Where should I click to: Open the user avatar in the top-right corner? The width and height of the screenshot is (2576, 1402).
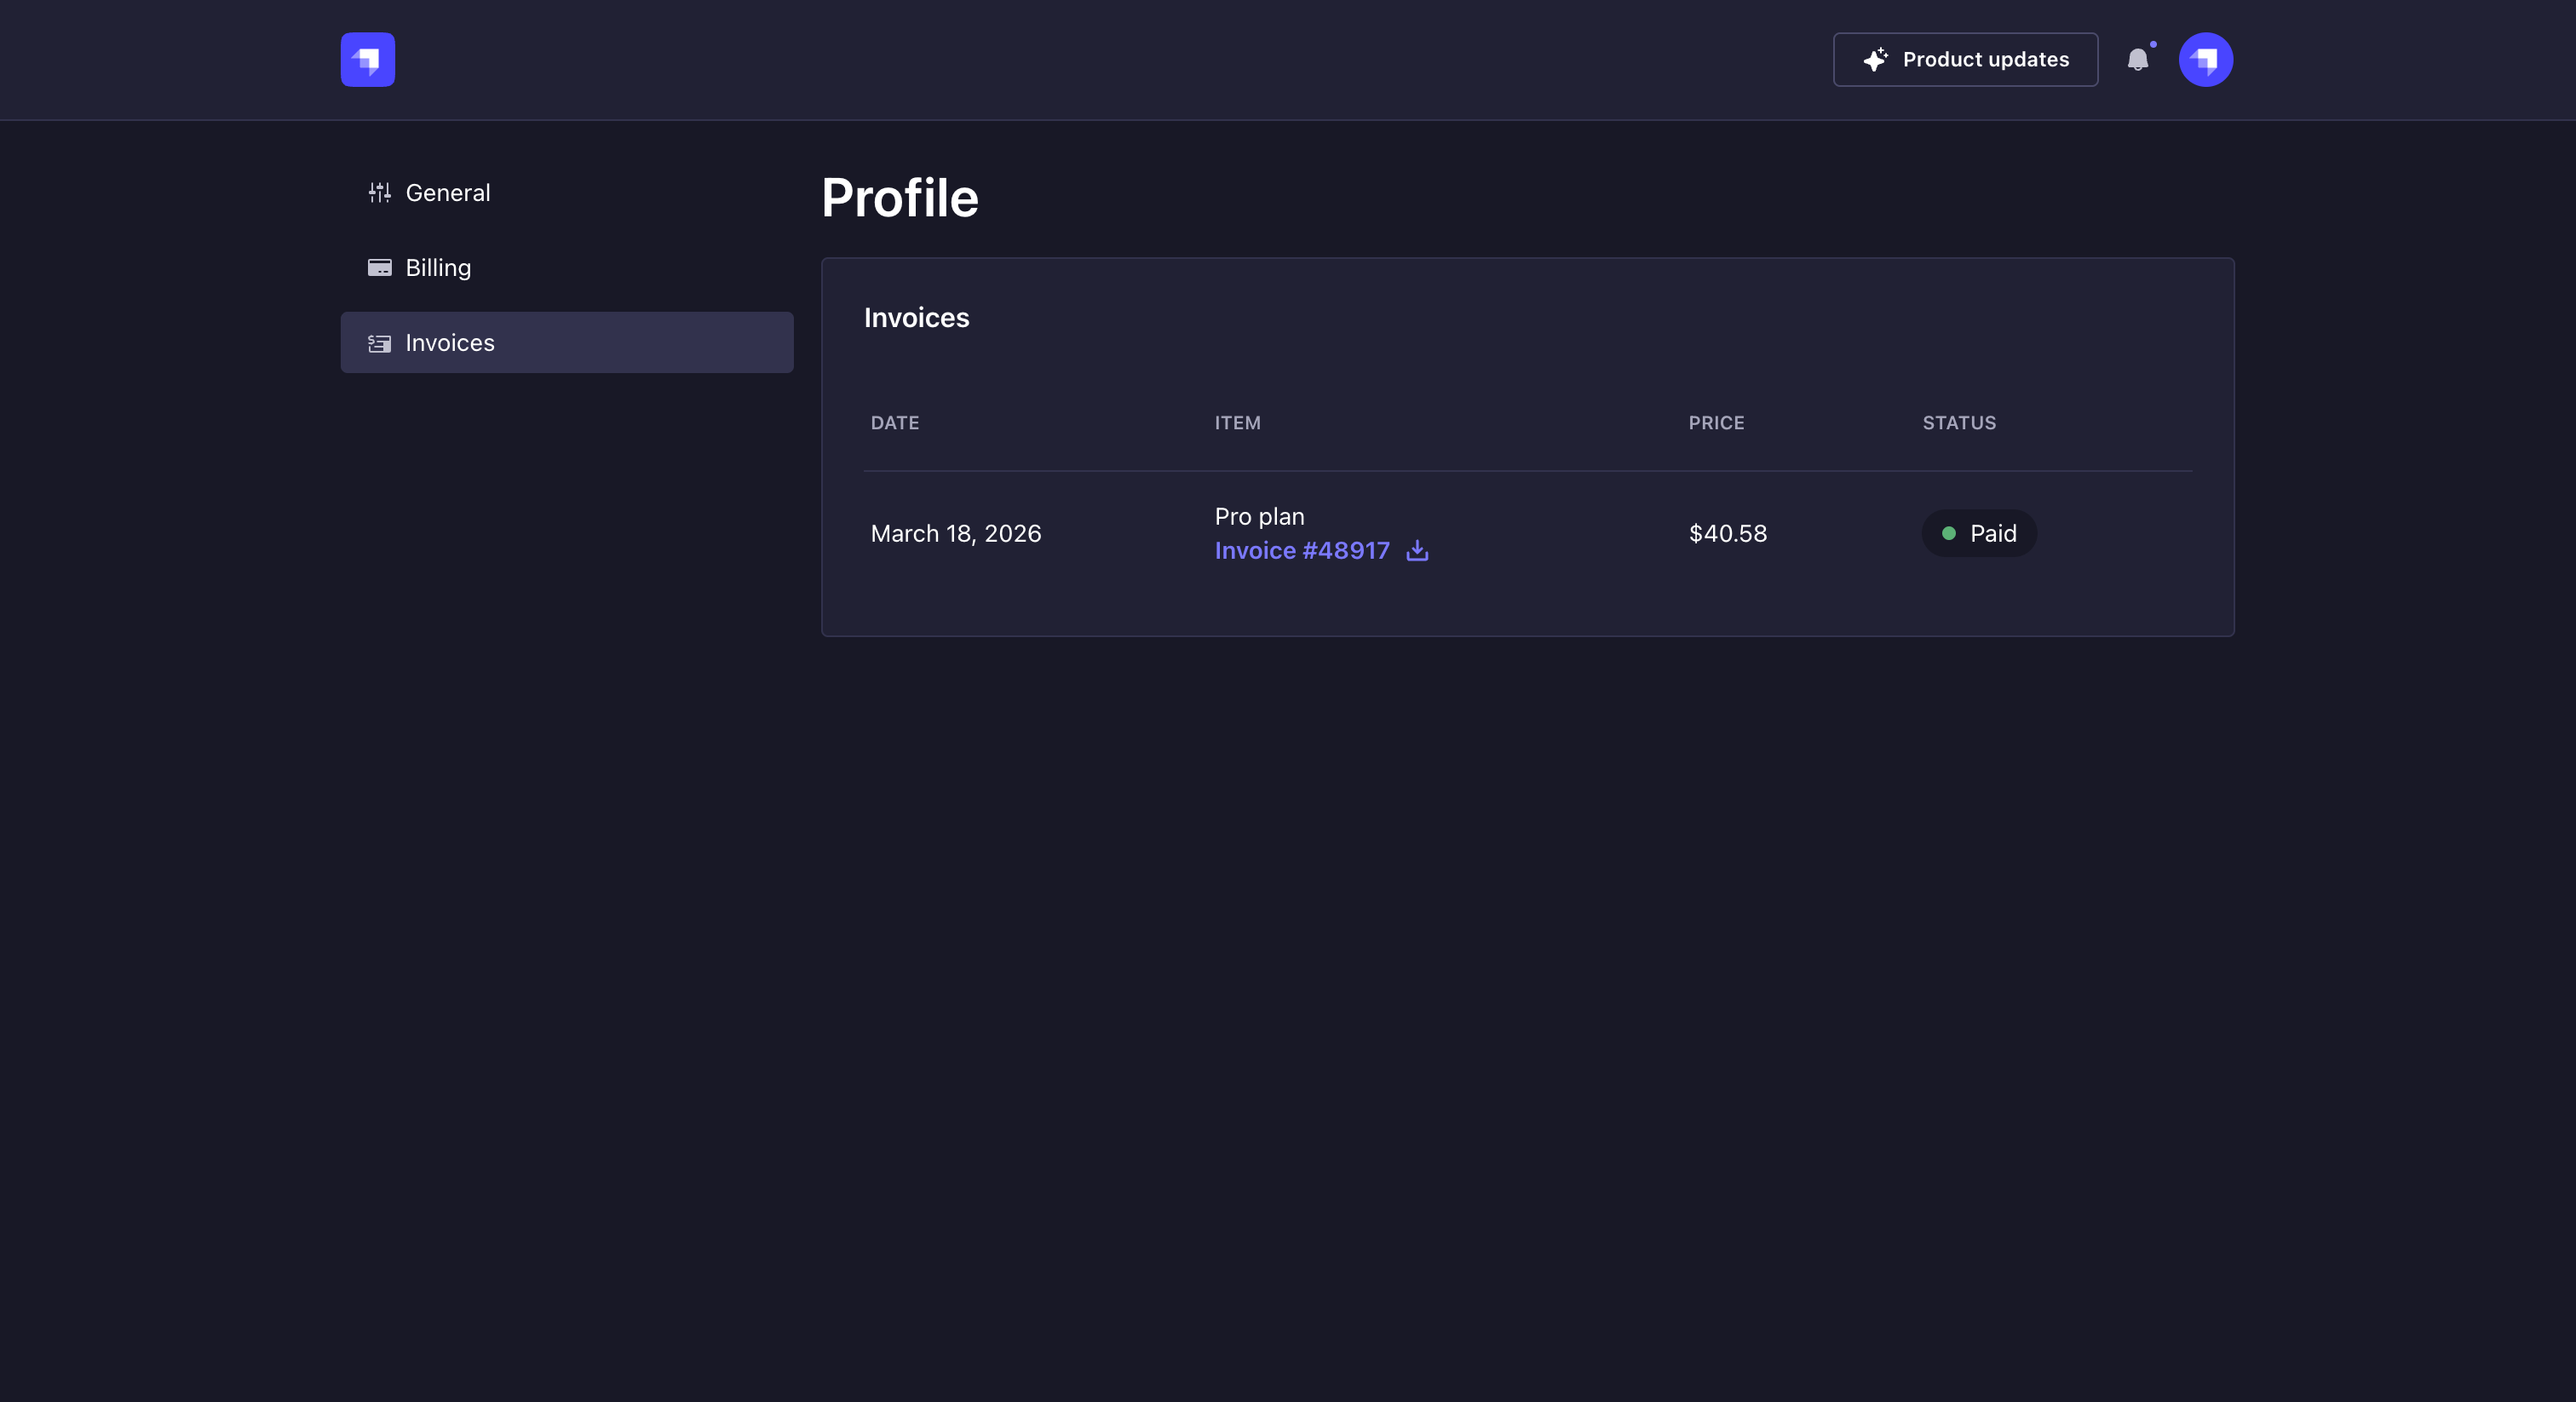pos(2206,59)
